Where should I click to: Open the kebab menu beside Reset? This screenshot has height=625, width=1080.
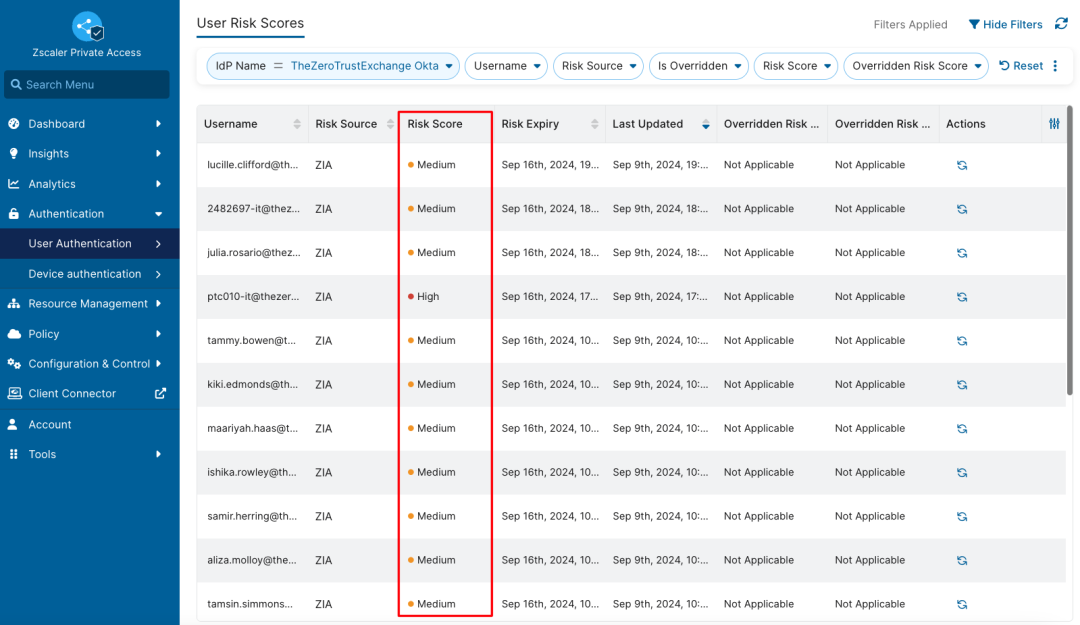pos(1055,66)
